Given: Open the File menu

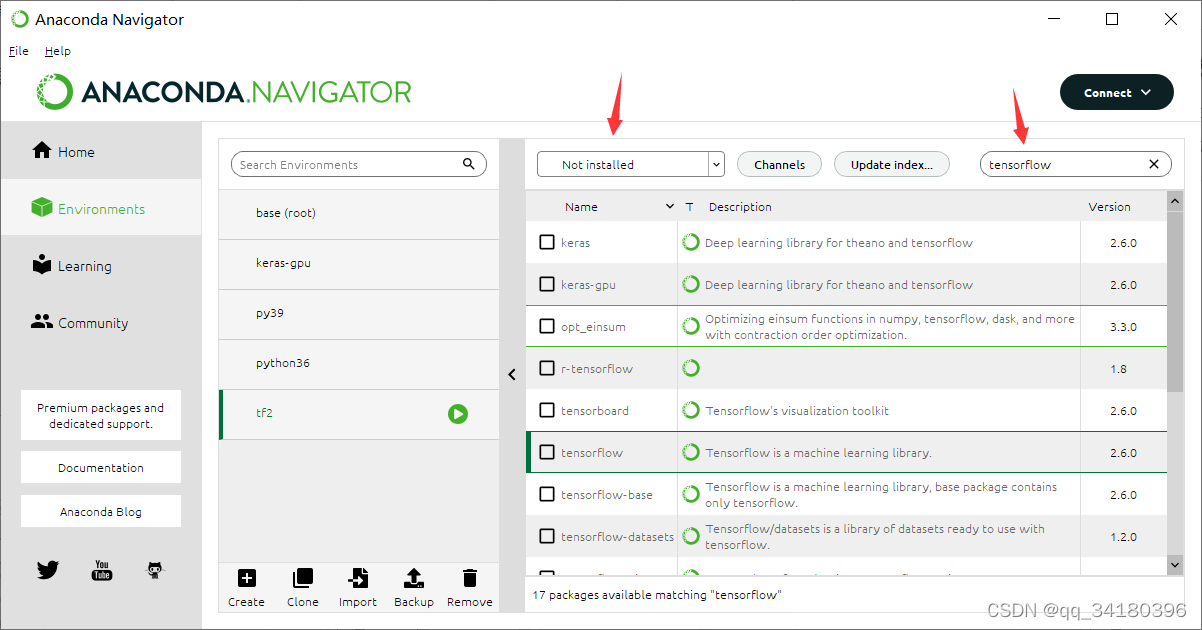Looking at the screenshot, I should 19,51.
